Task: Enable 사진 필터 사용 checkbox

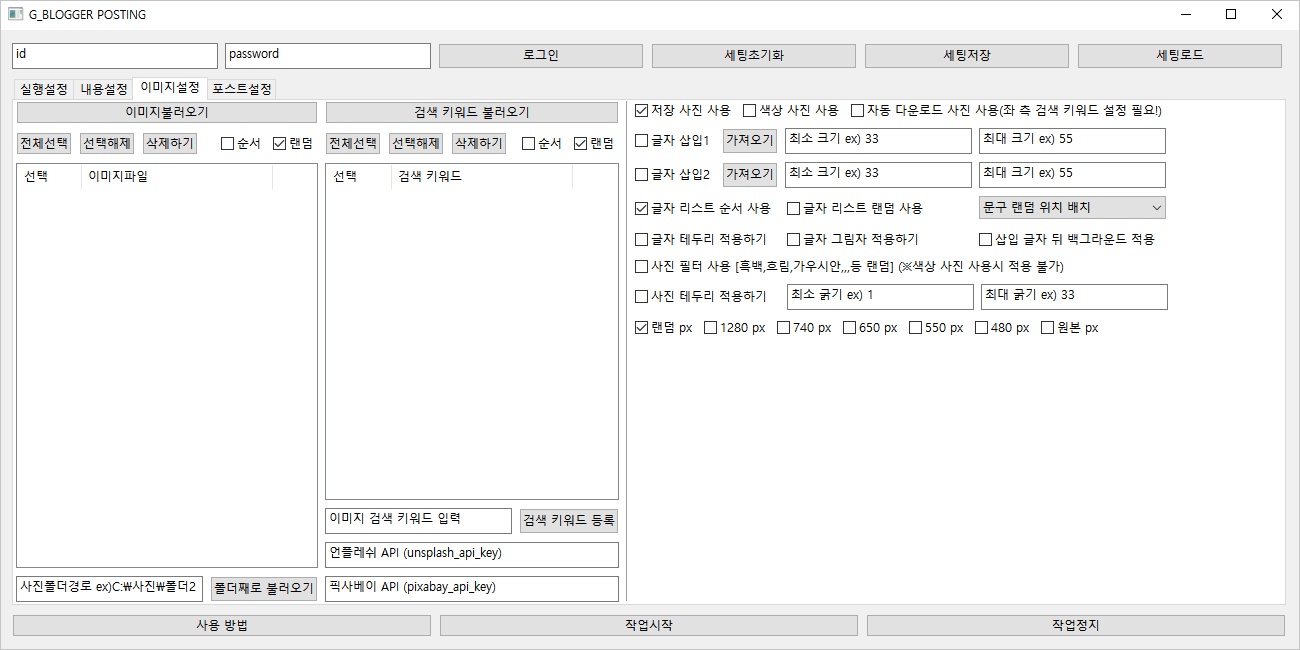Action: coord(642,267)
